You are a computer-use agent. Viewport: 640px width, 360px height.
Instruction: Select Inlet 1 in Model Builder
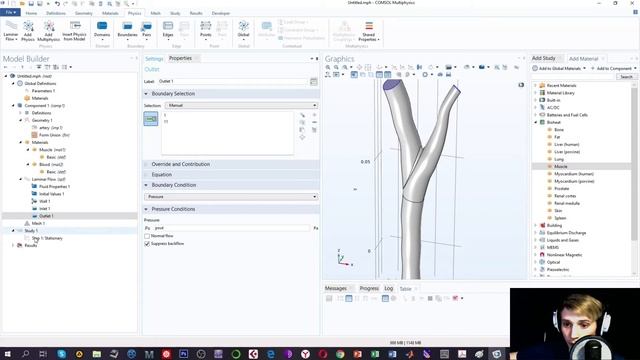pos(44,209)
